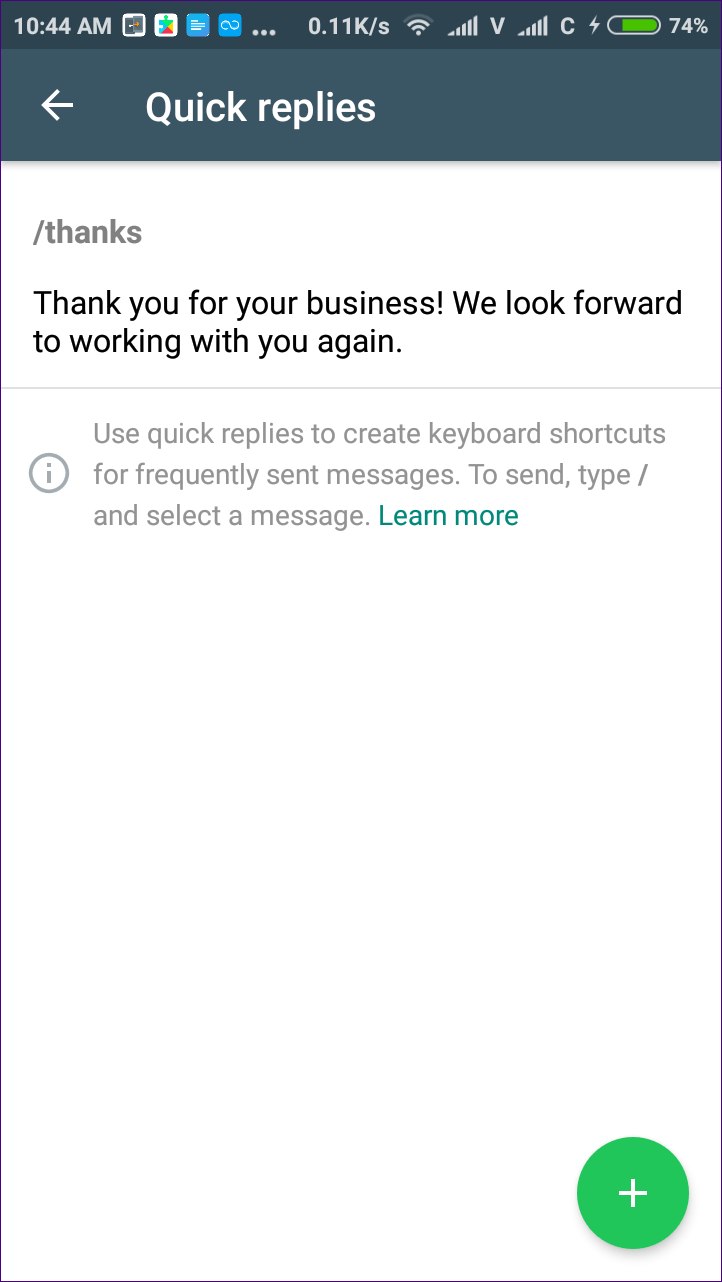The image size is (722, 1282).
Task: Tap the green battery indicator icon
Action: [x=634, y=26]
